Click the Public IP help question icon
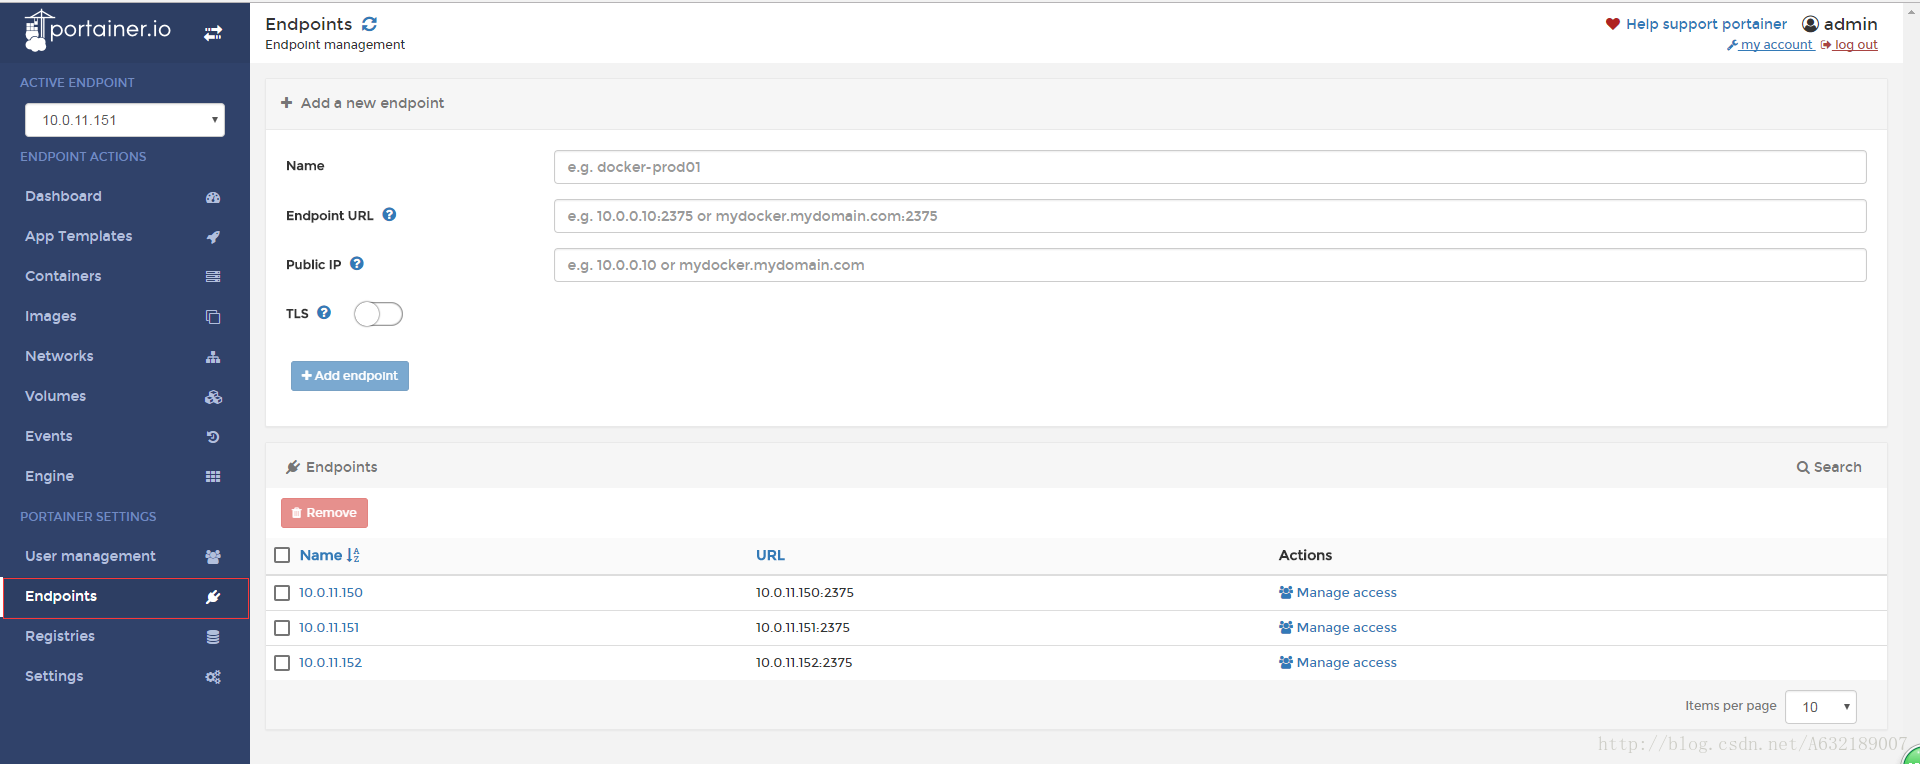 tap(357, 264)
